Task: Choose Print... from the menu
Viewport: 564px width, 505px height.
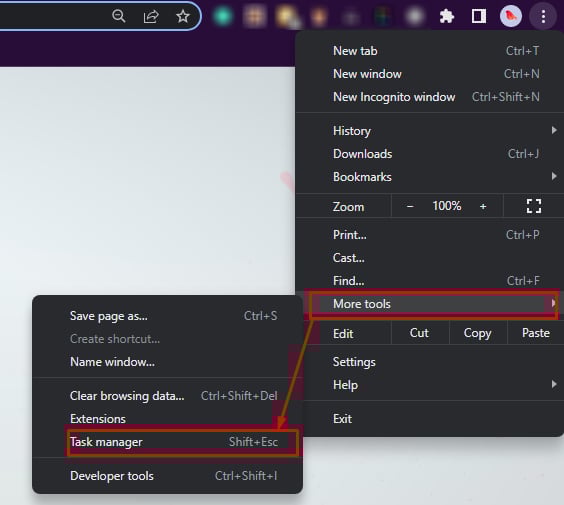Action: [x=430, y=235]
